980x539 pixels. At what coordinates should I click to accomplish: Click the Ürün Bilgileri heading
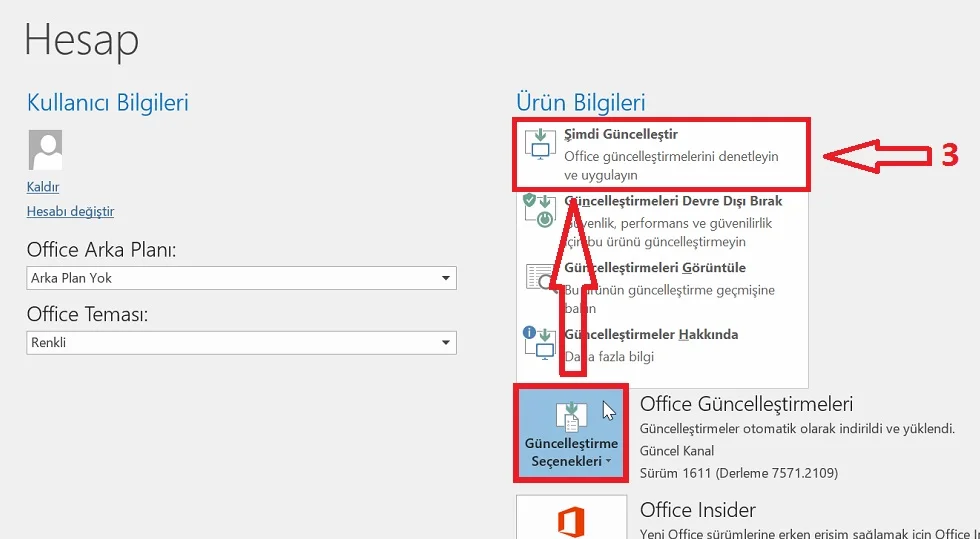(x=581, y=103)
